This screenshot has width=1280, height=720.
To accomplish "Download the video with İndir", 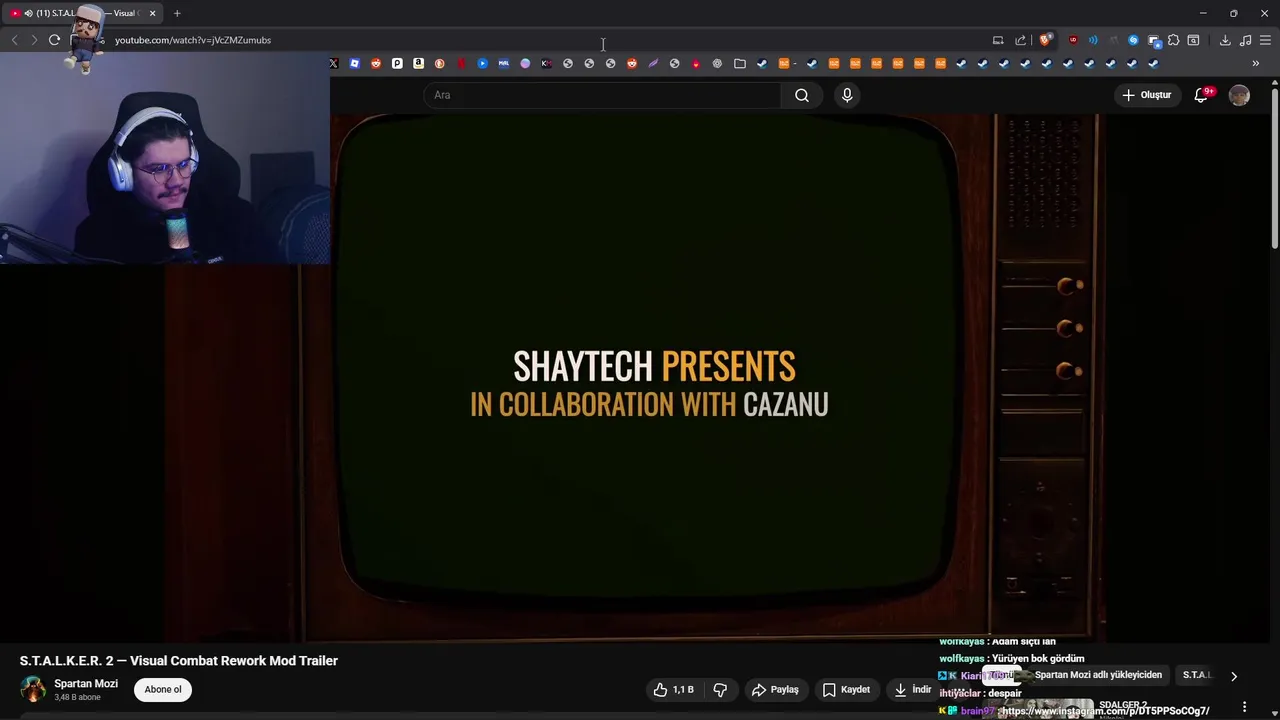I will tap(913, 690).
